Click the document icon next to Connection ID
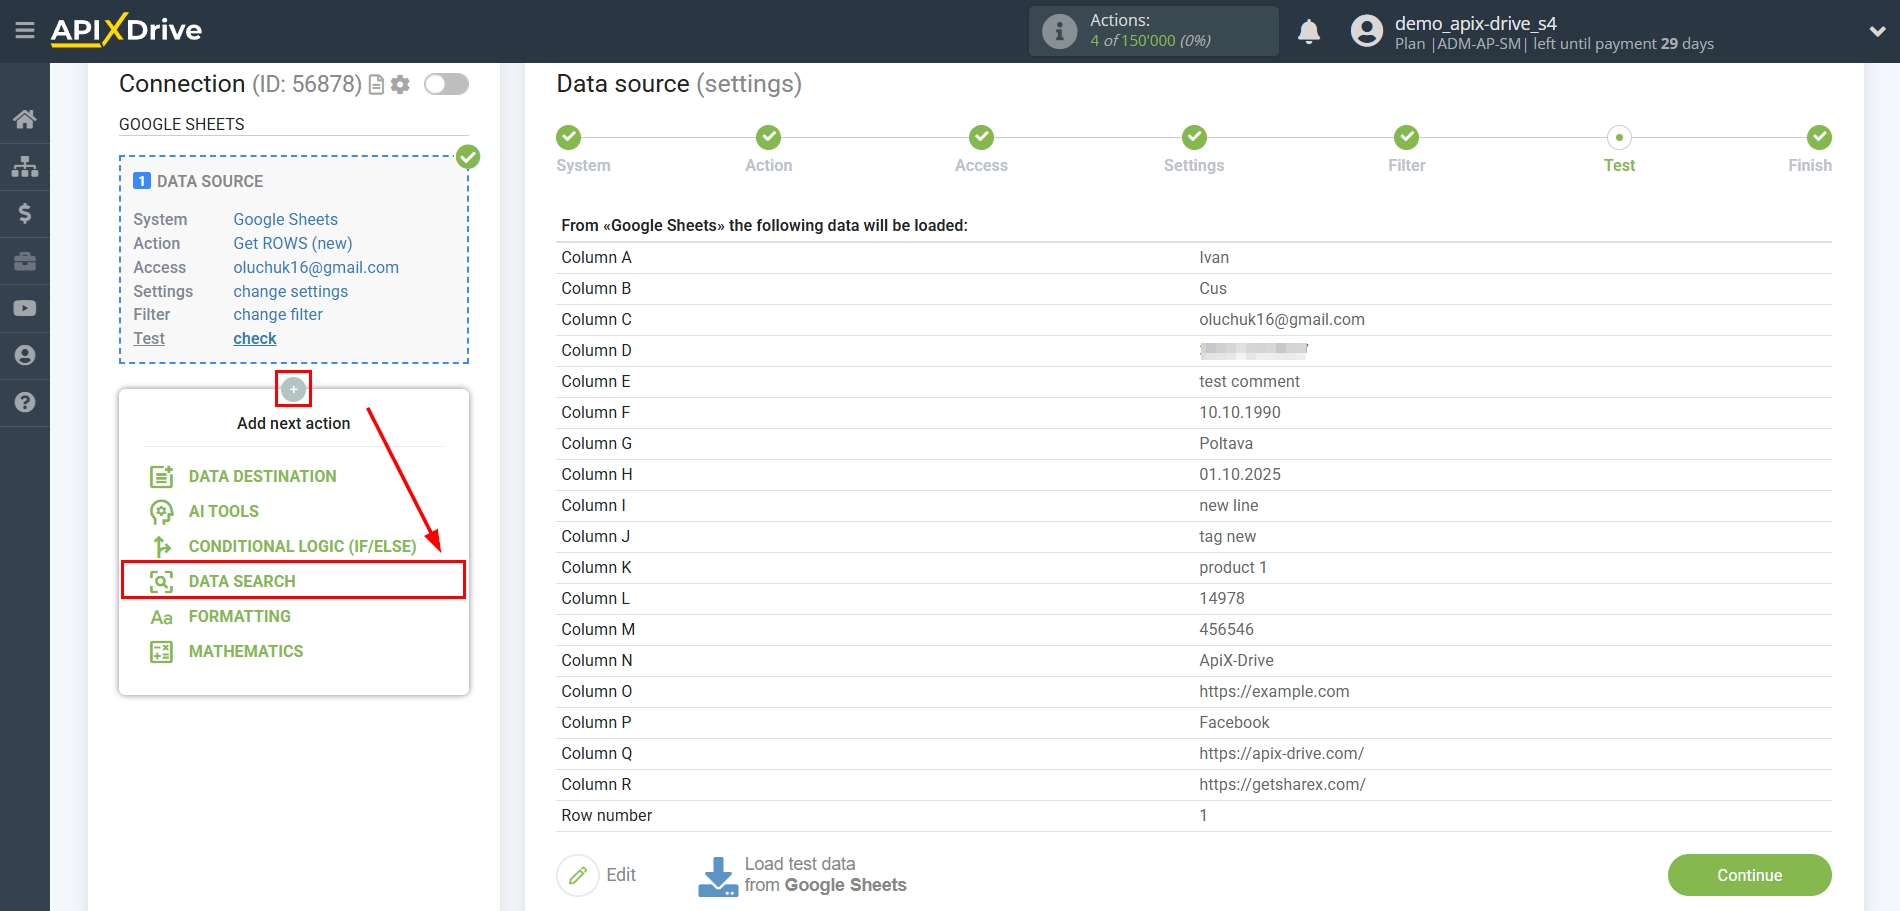 (x=376, y=84)
